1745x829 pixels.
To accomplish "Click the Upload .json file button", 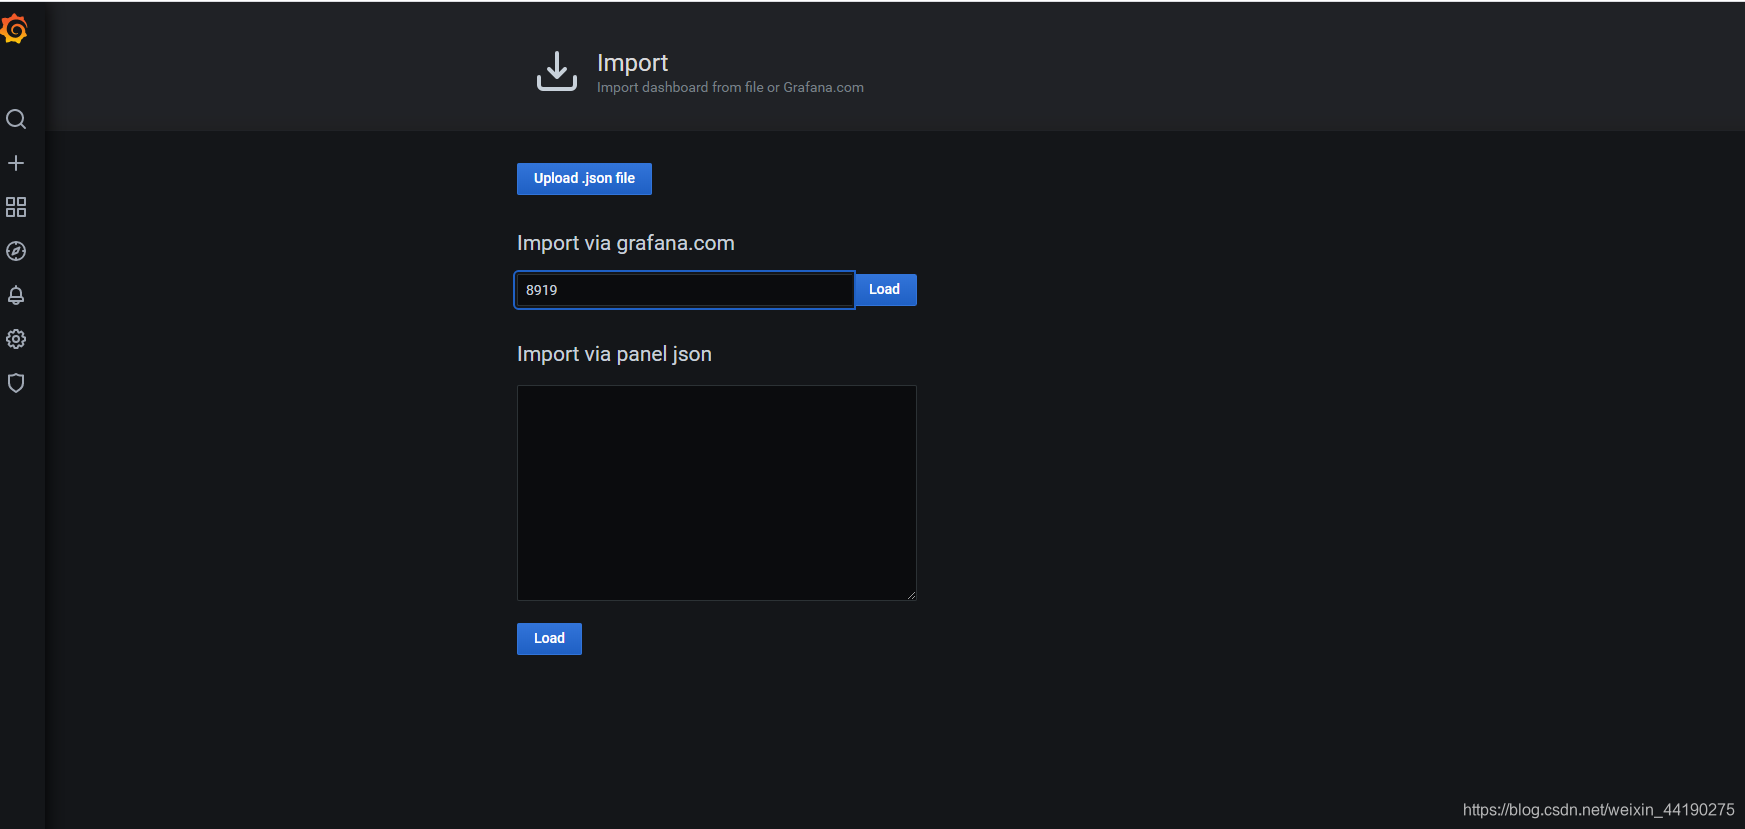I will (584, 179).
